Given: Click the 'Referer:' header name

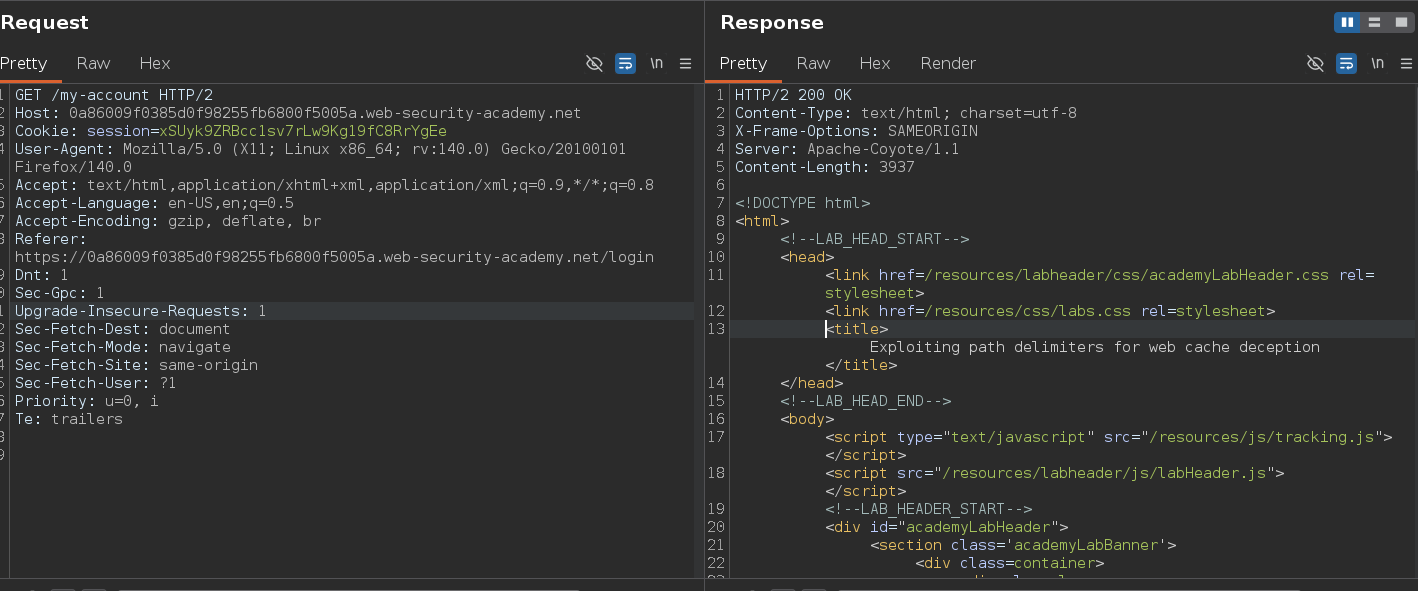Looking at the screenshot, I should coord(51,239).
